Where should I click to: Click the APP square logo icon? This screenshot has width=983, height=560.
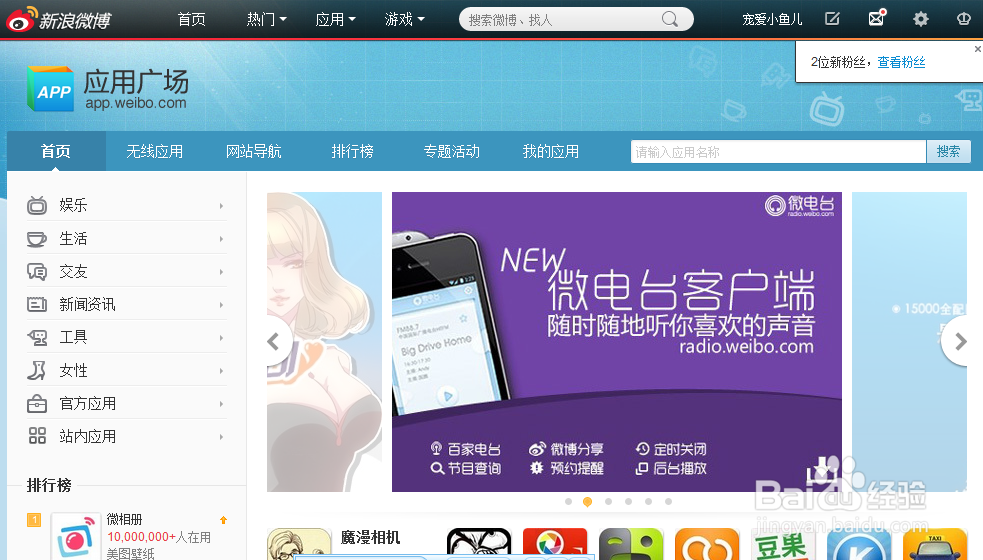(50, 89)
